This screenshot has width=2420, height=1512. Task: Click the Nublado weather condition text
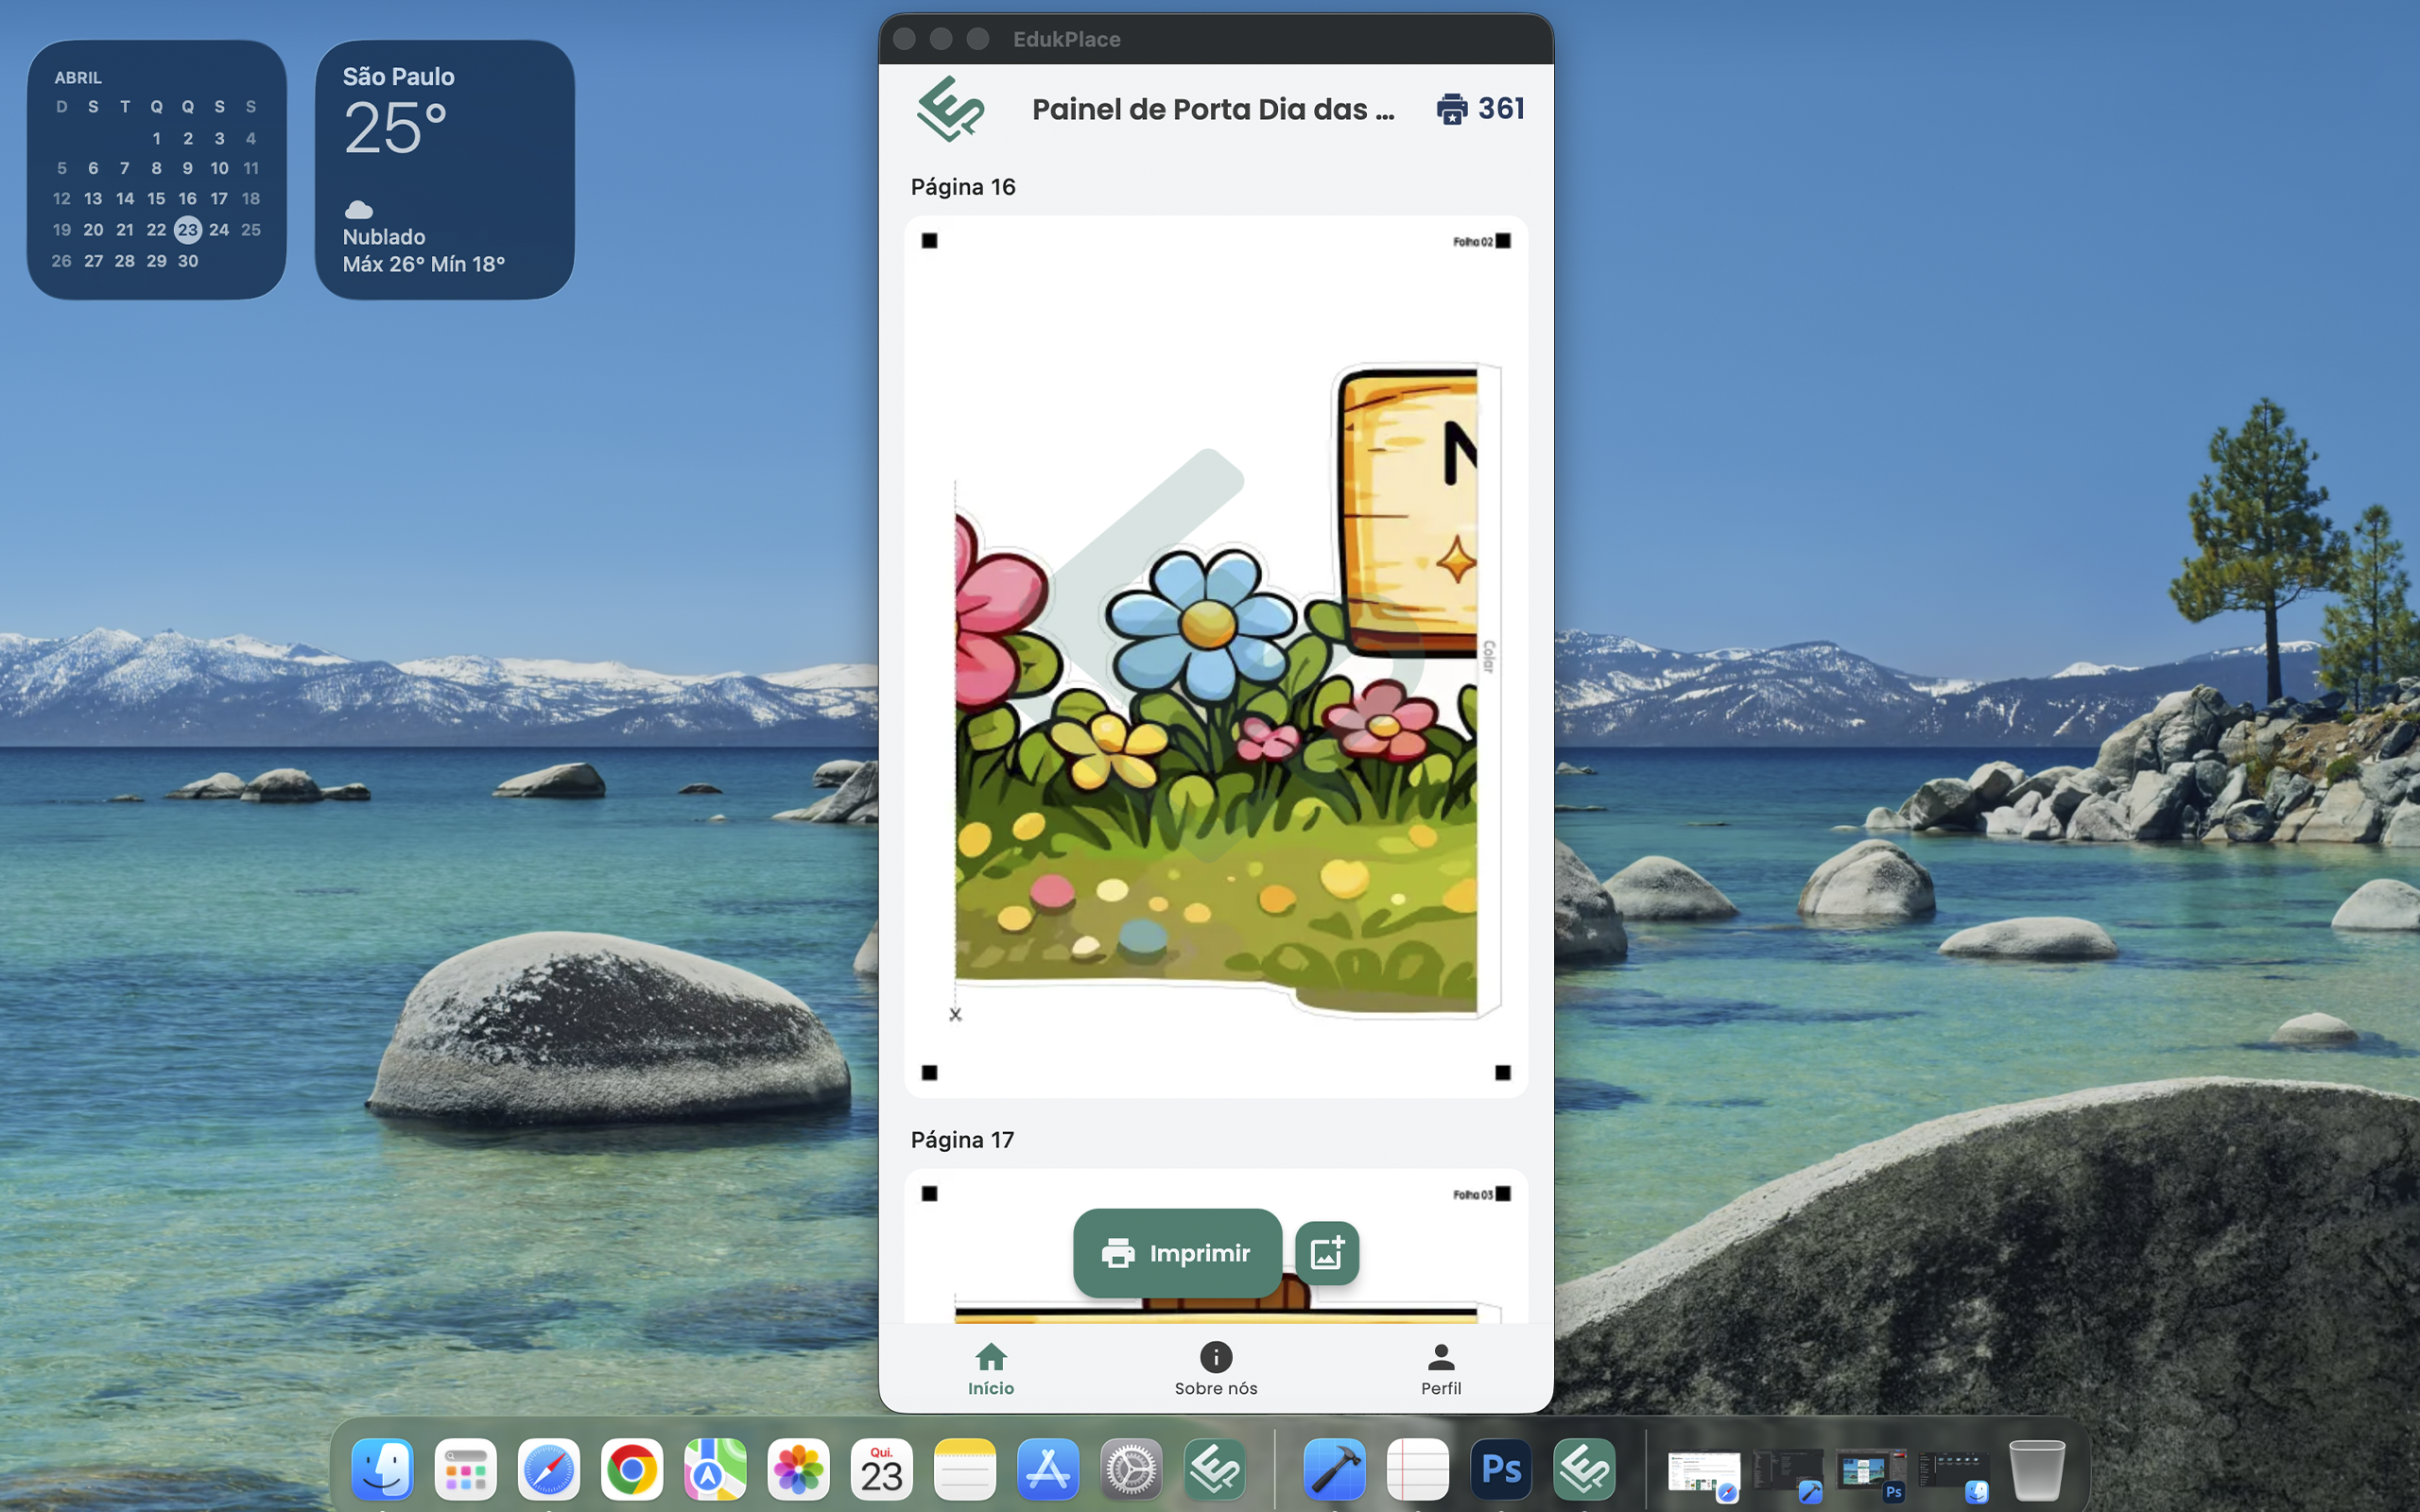point(384,237)
